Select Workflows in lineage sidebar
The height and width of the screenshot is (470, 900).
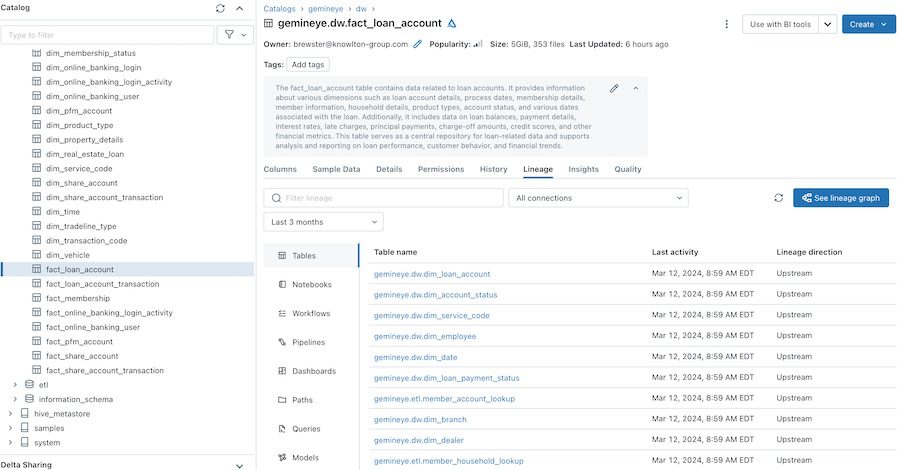click(x=311, y=313)
